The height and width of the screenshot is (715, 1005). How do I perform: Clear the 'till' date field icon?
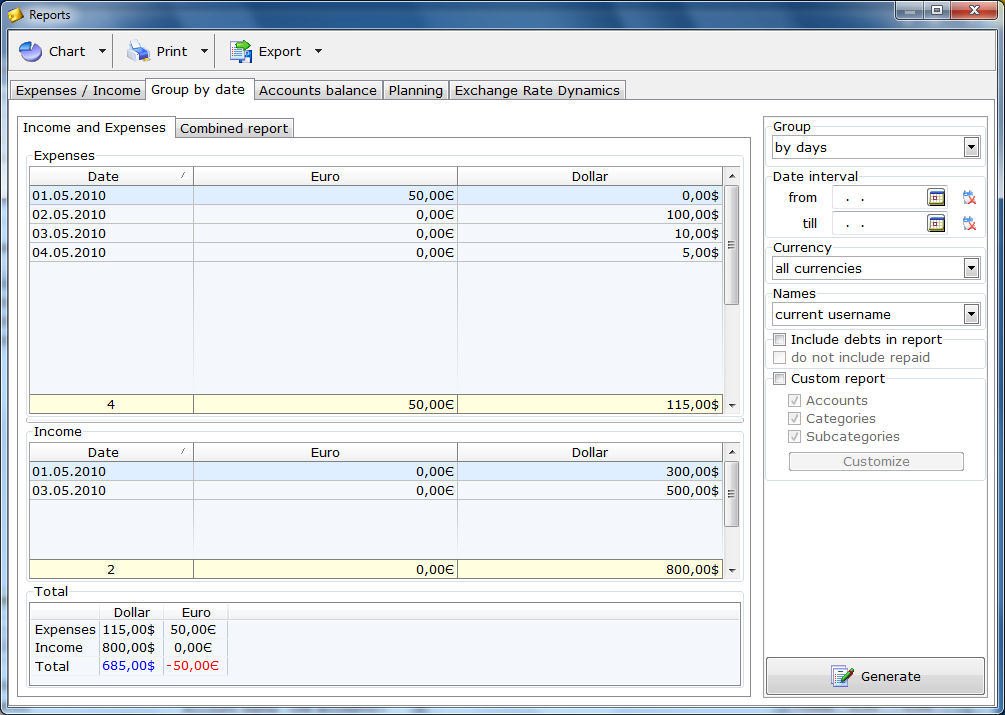pos(968,223)
